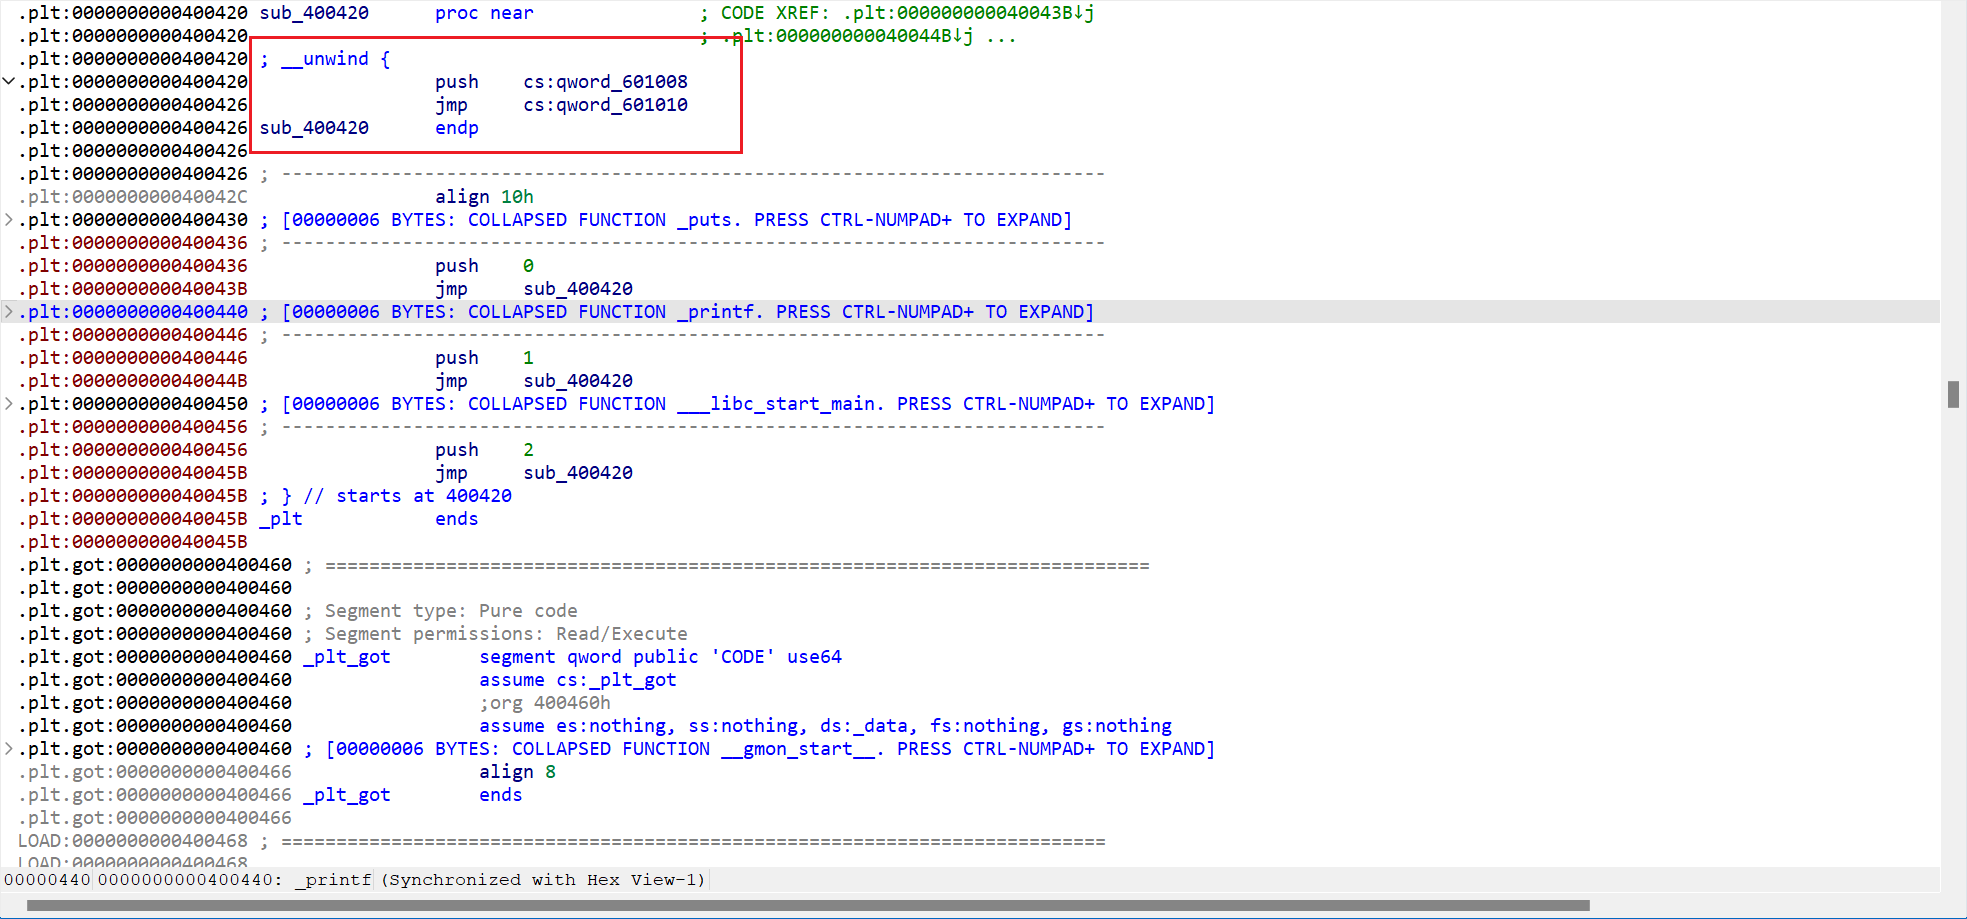Follow sub_400420 in jmp after push 2
The height and width of the screenshot is (919, 1967).
[578, 473]
